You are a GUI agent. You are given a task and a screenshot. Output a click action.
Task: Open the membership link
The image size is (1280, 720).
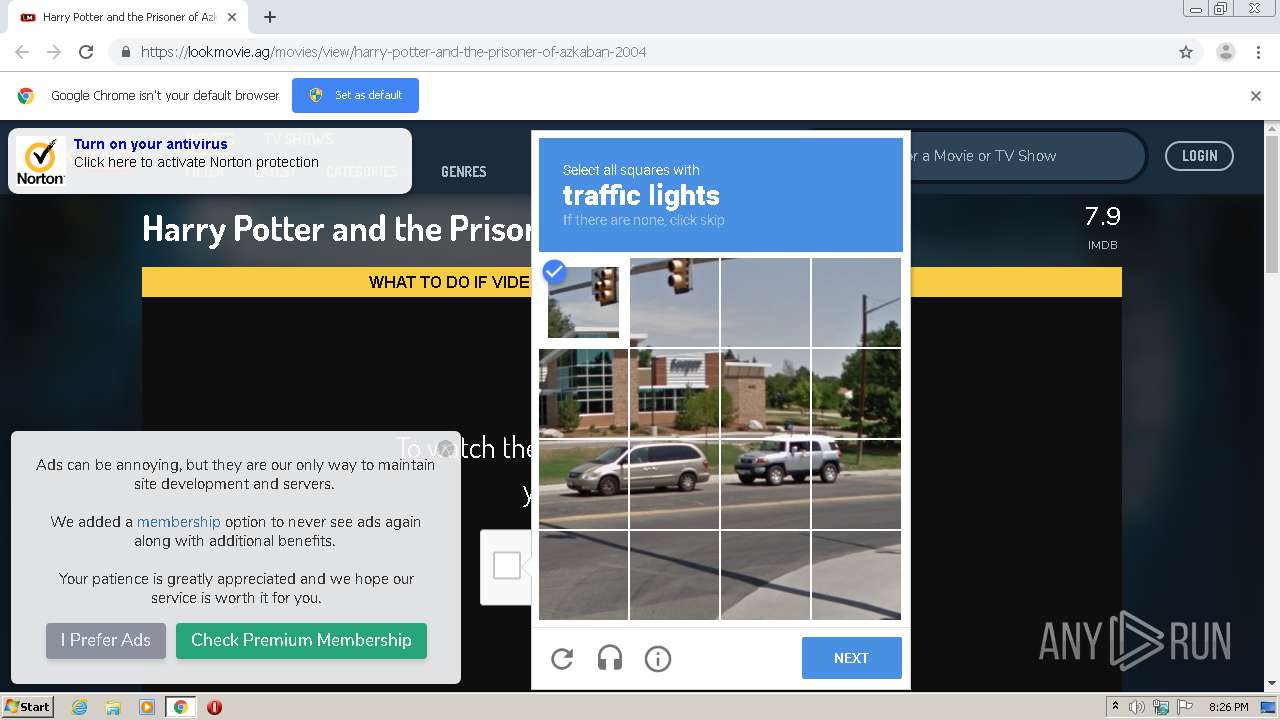[x=178, y=522]
